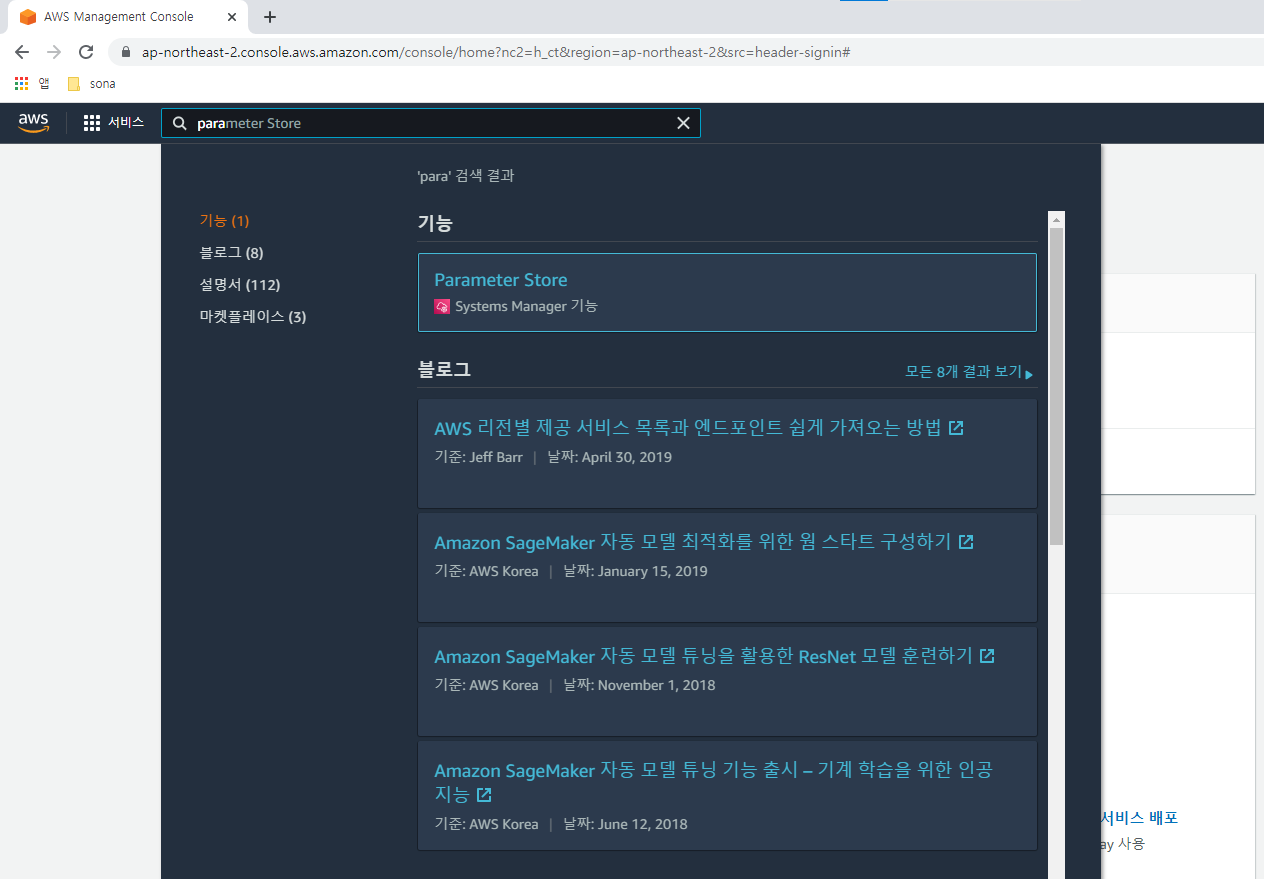1264x879 pixels.
Task: Select the AWS Management Console browser tab
Action: [x=128, y=17]
